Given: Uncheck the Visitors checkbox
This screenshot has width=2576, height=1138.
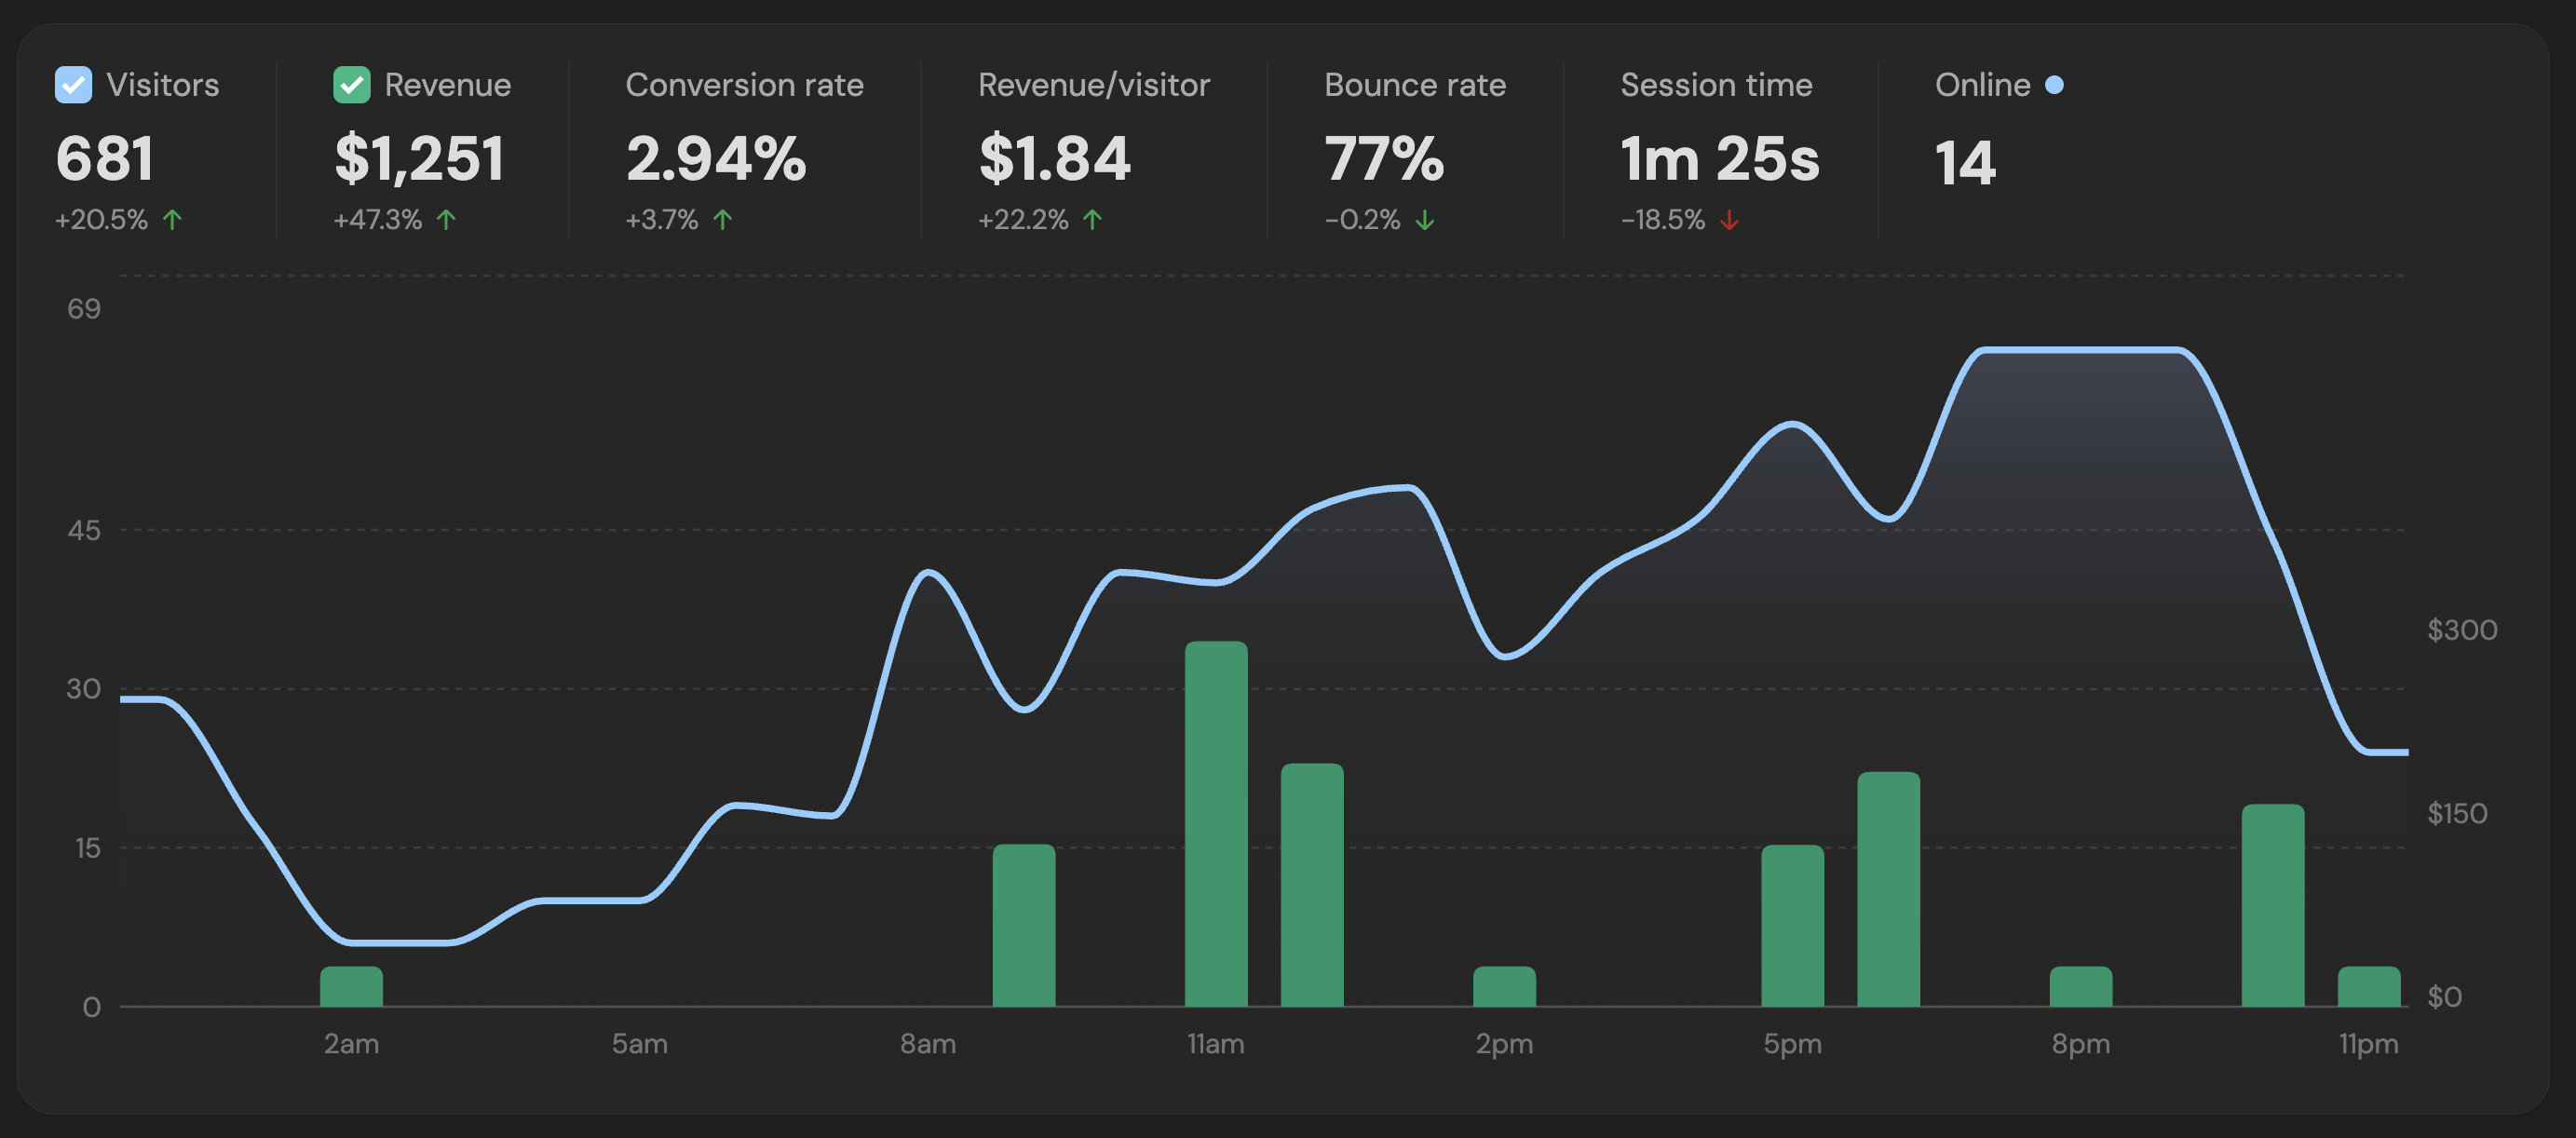Looking at the screenshot, I should [x=73, y=85].
